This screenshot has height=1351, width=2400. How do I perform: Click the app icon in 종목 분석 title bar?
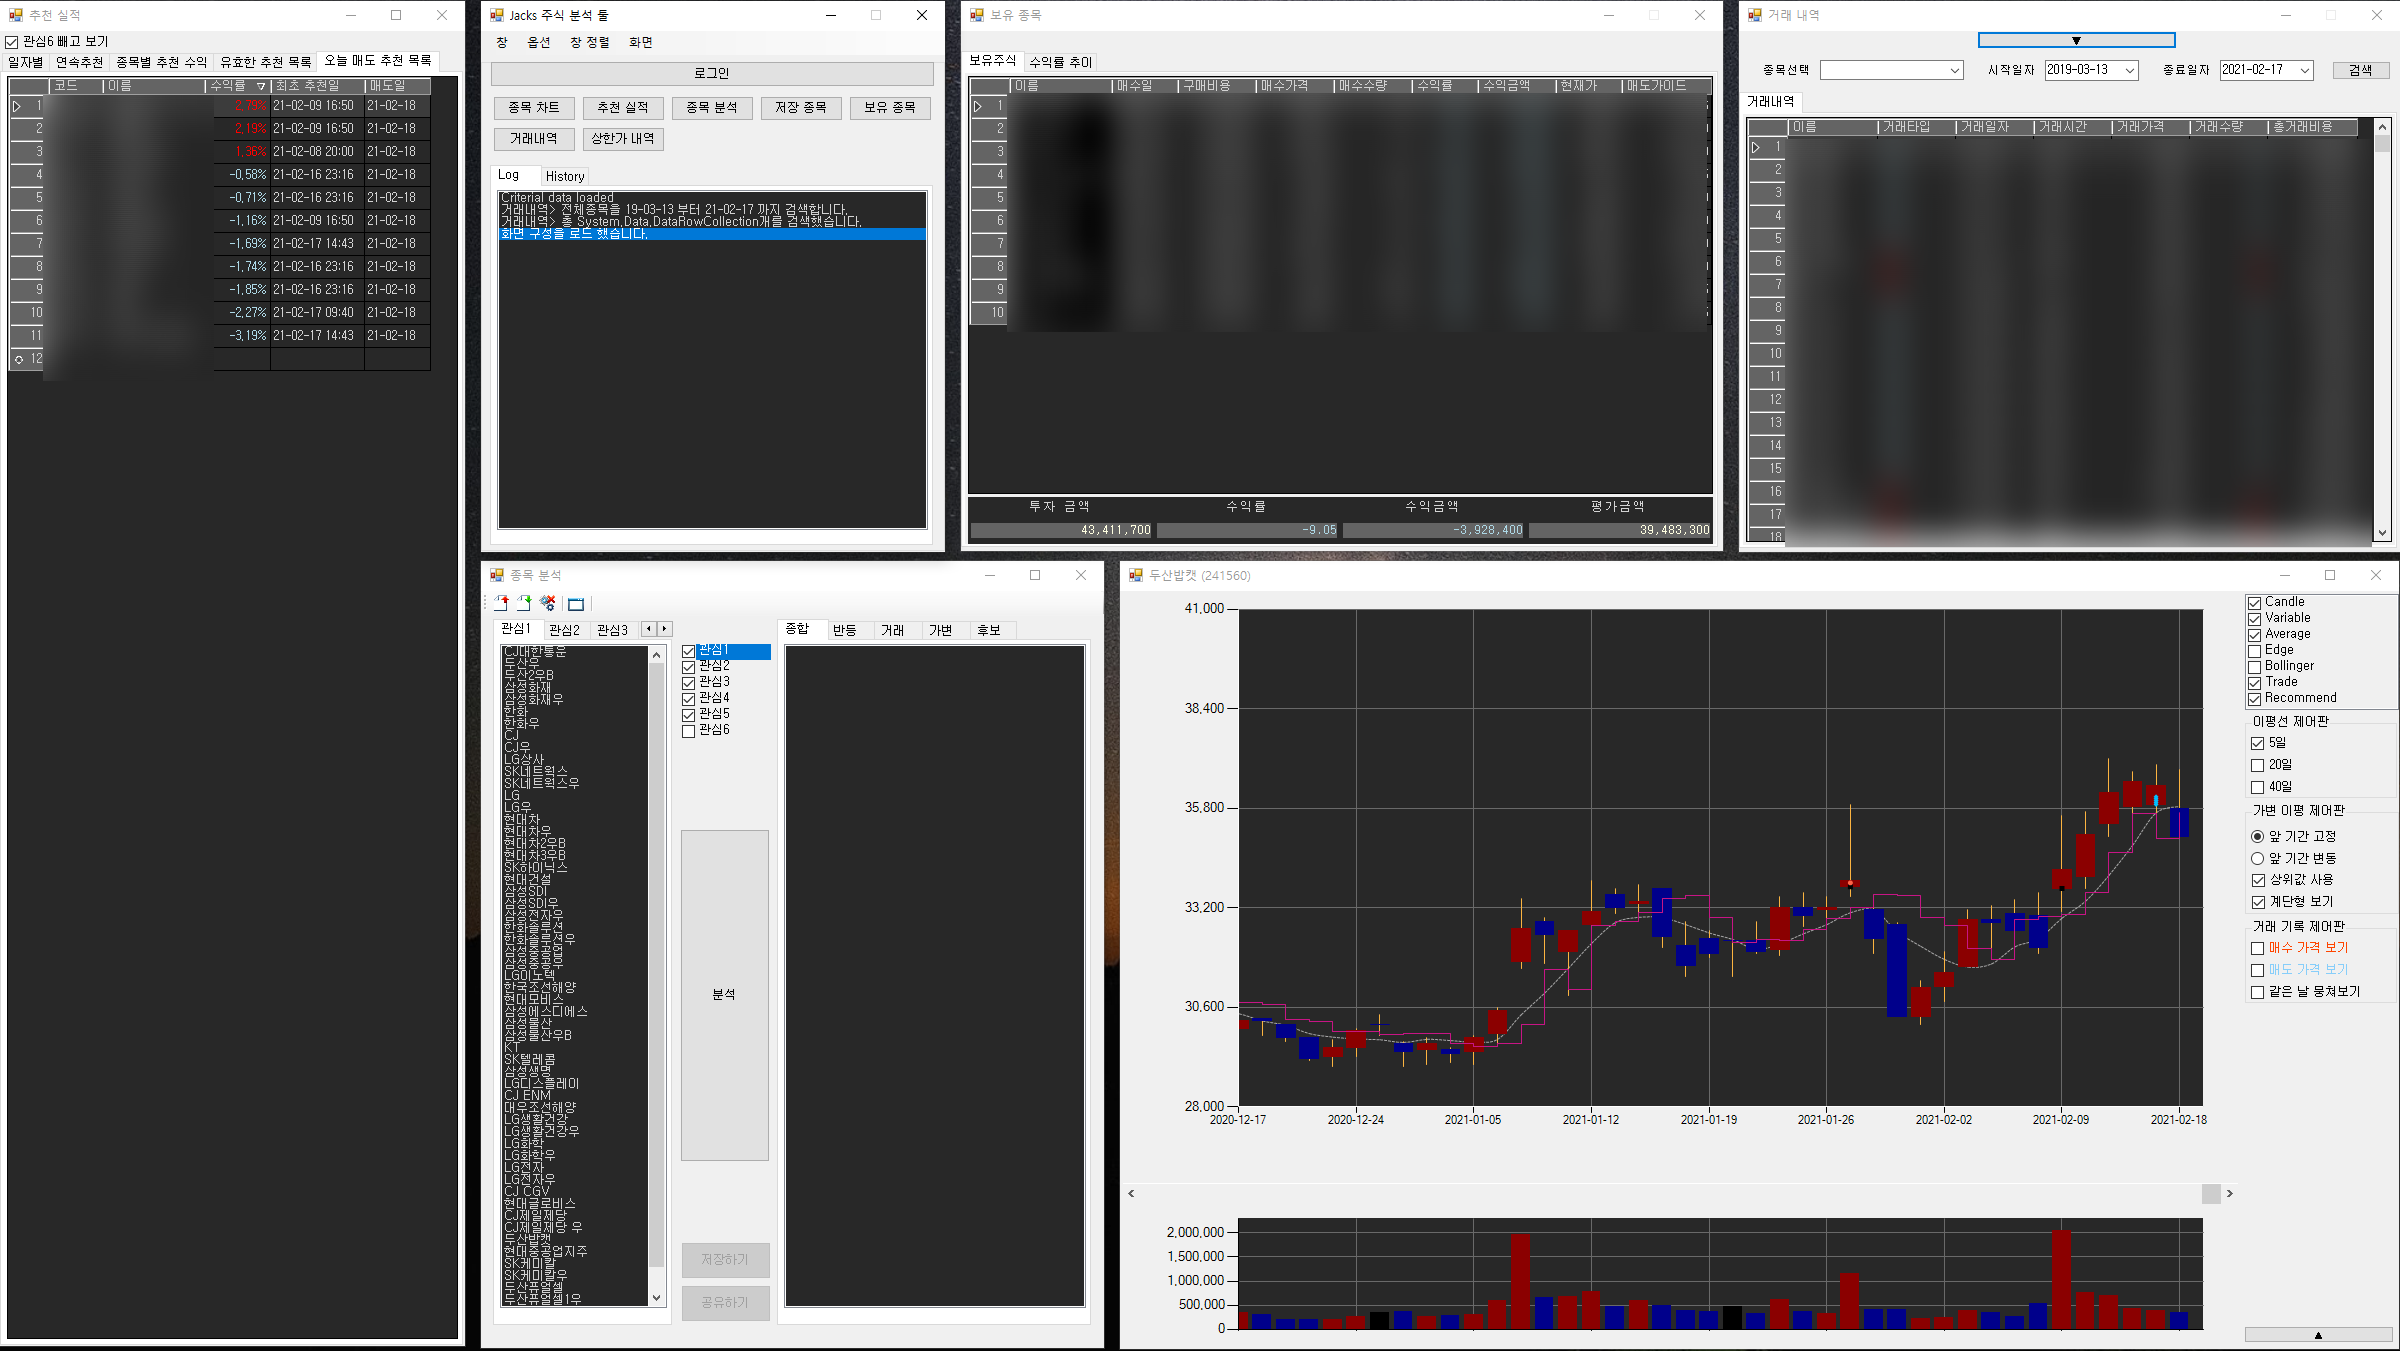click(497, 575)
